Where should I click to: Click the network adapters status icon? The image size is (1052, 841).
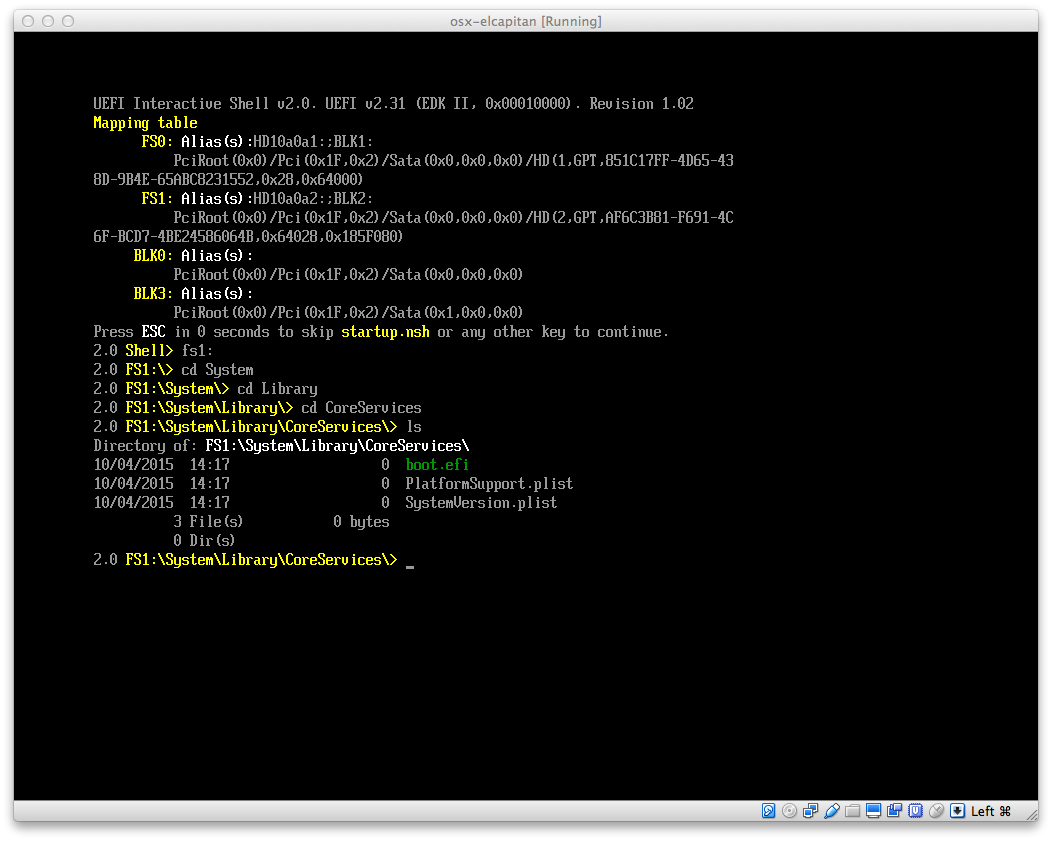(x=810, y=811)
